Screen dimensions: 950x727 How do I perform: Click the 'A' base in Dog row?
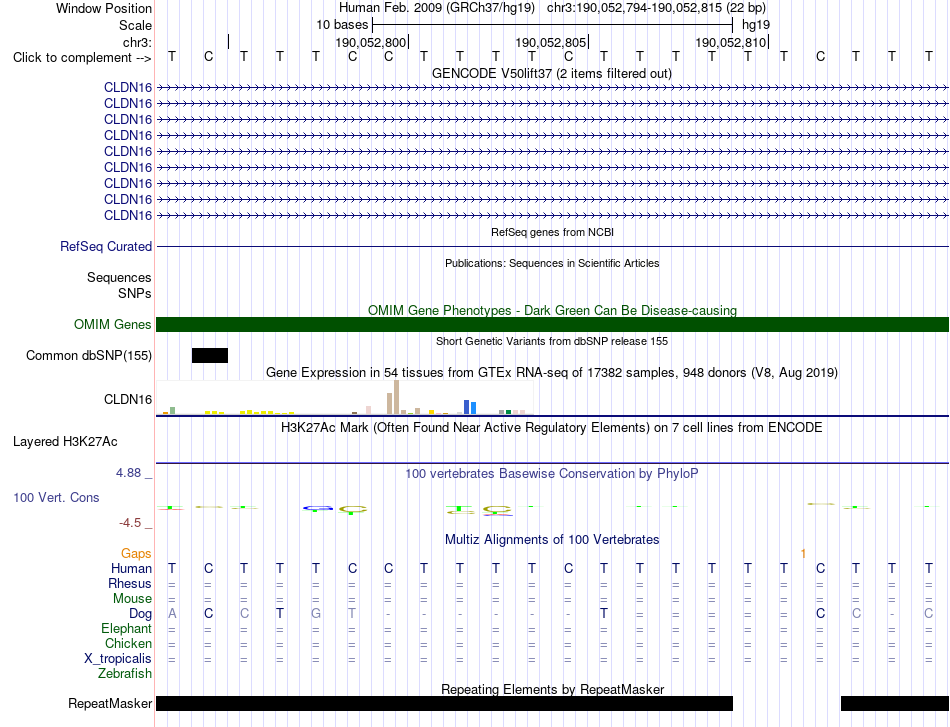tap(172, 614)
